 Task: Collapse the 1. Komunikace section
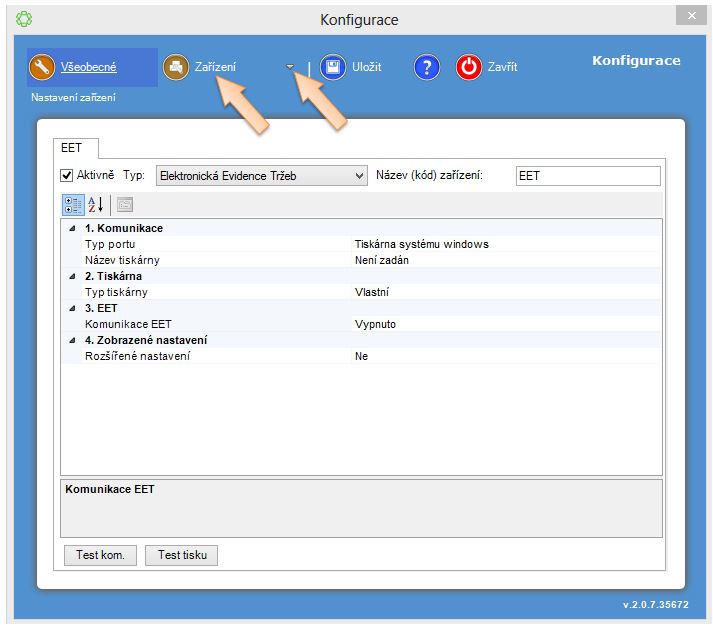(71, 228)
